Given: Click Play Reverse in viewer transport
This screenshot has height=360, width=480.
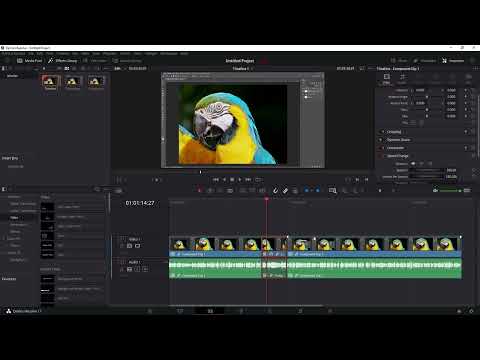Looking at the screenshot, I should tap(224, 180).
